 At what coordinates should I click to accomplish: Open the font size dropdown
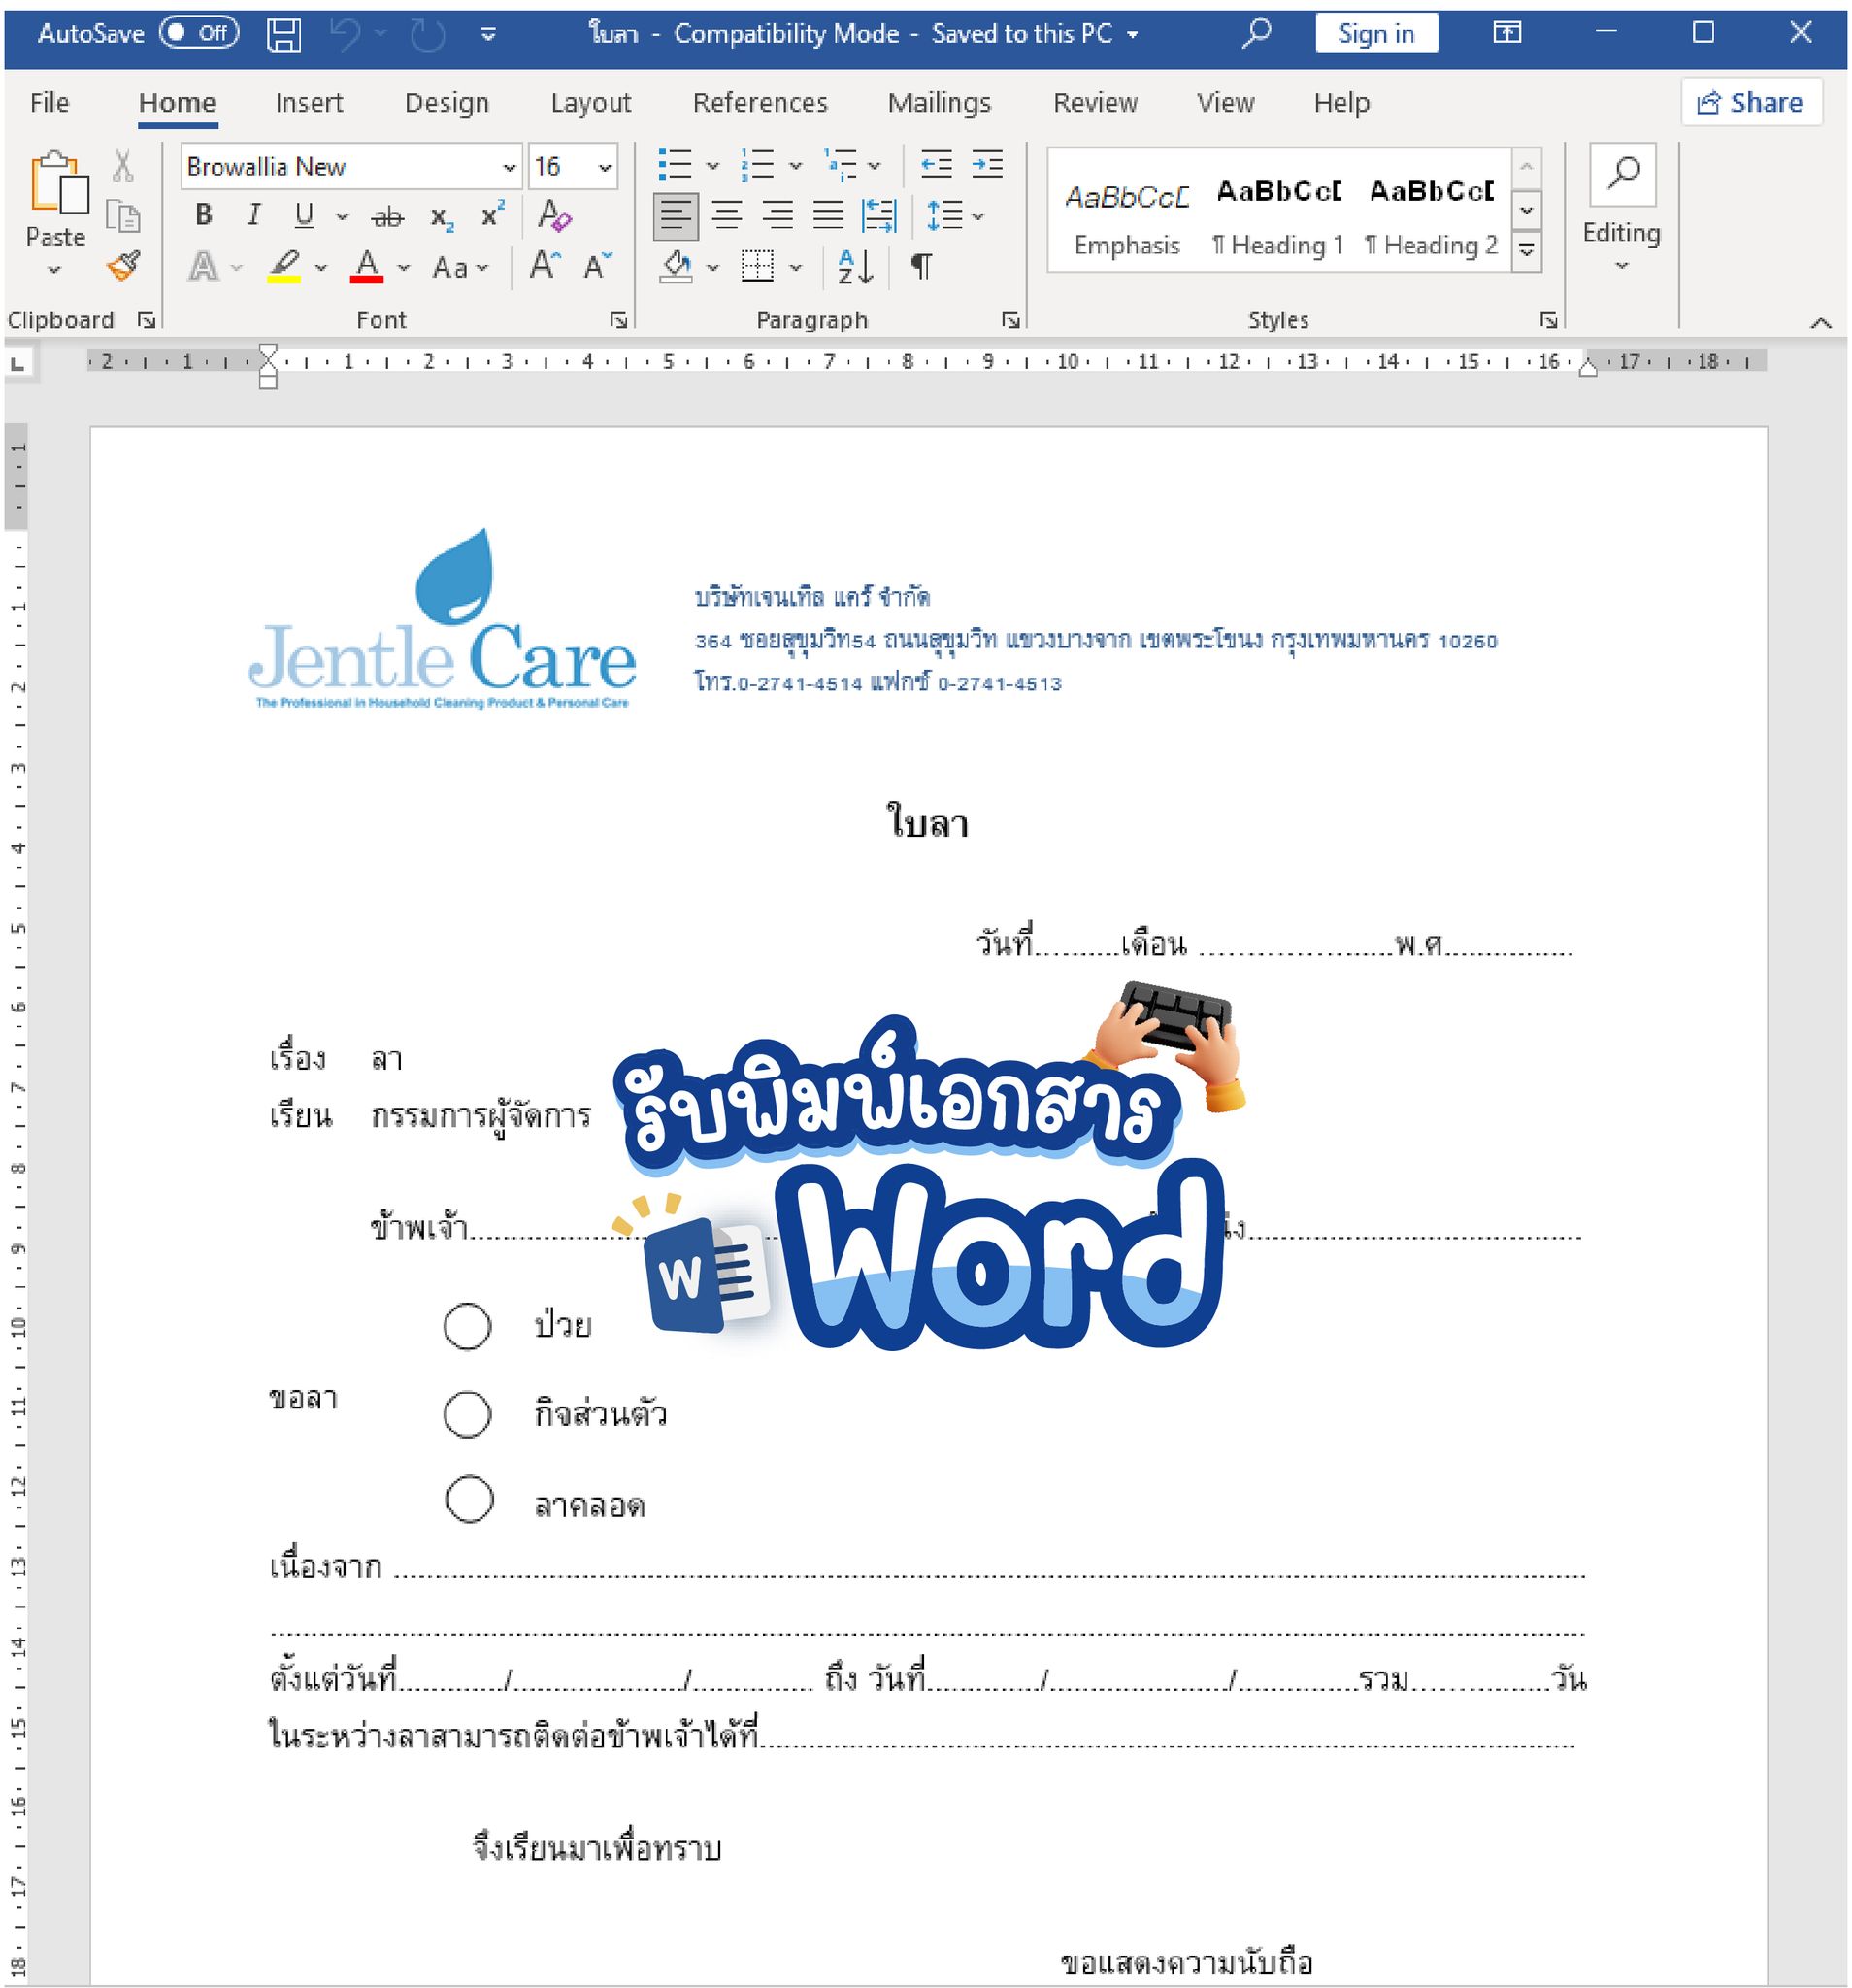604,167
